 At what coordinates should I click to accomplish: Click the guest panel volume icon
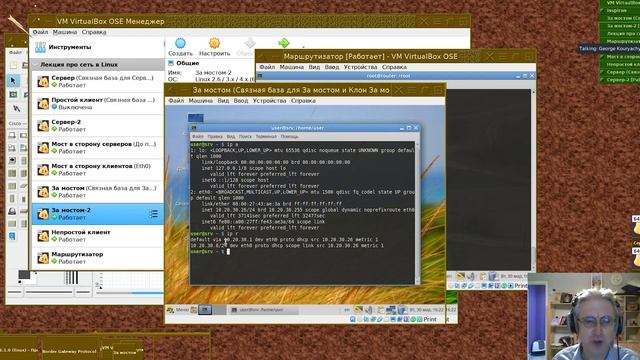tap(368, 310)
